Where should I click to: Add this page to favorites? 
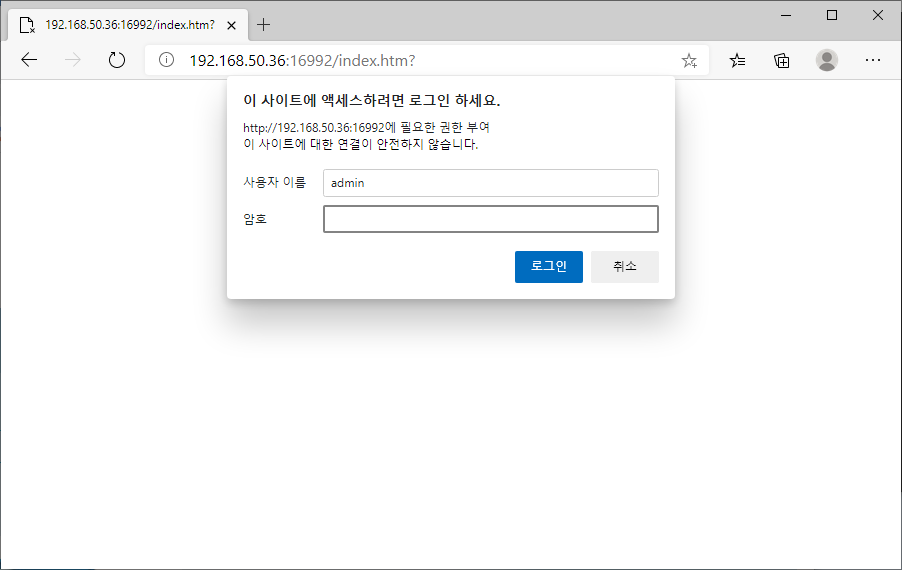689,60
